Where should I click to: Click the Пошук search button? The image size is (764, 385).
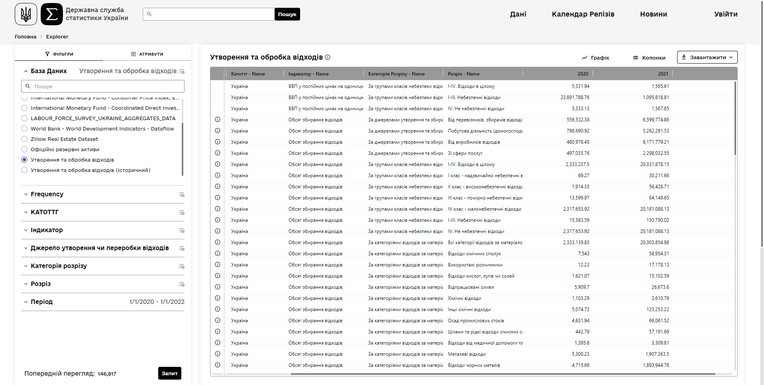click(x=287, y=14)
